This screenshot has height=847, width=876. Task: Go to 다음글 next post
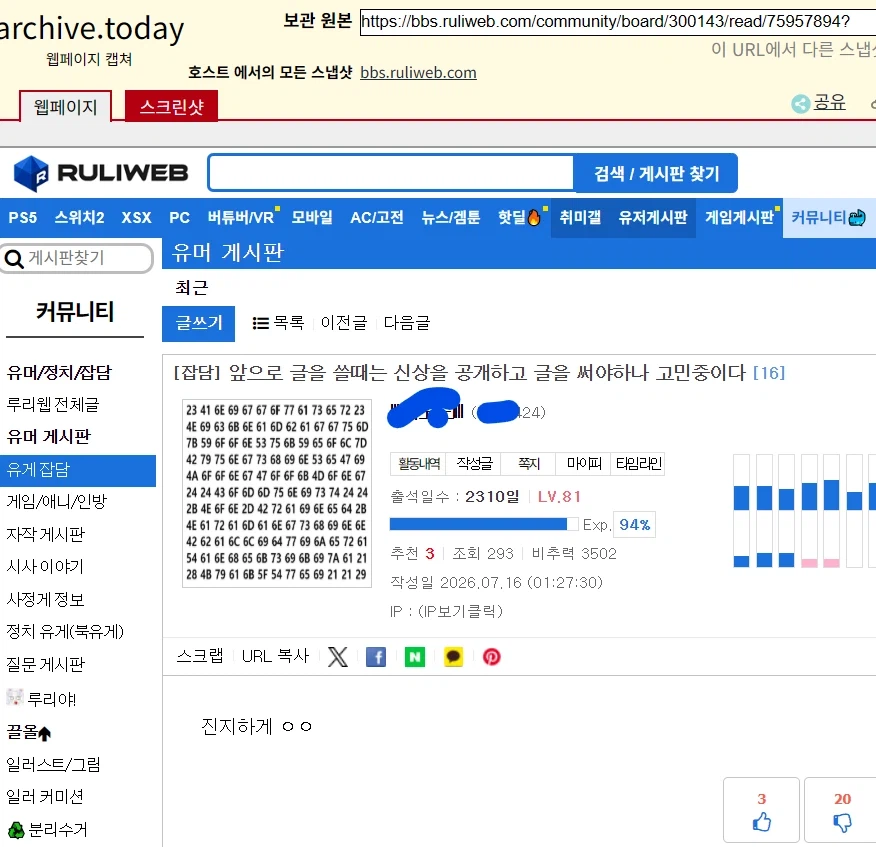click(x=407, y=323)
